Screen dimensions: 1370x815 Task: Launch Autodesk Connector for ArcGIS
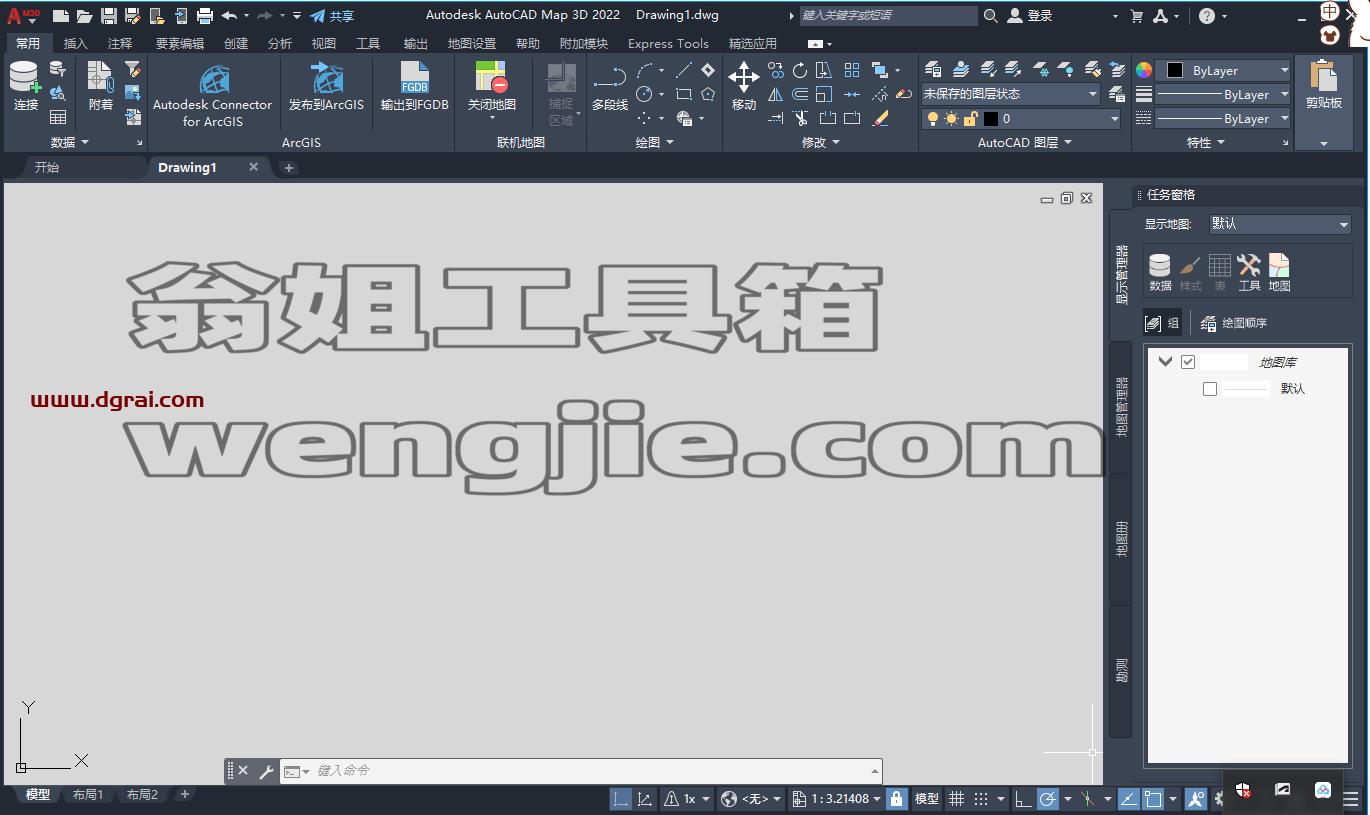pos(212,95)
